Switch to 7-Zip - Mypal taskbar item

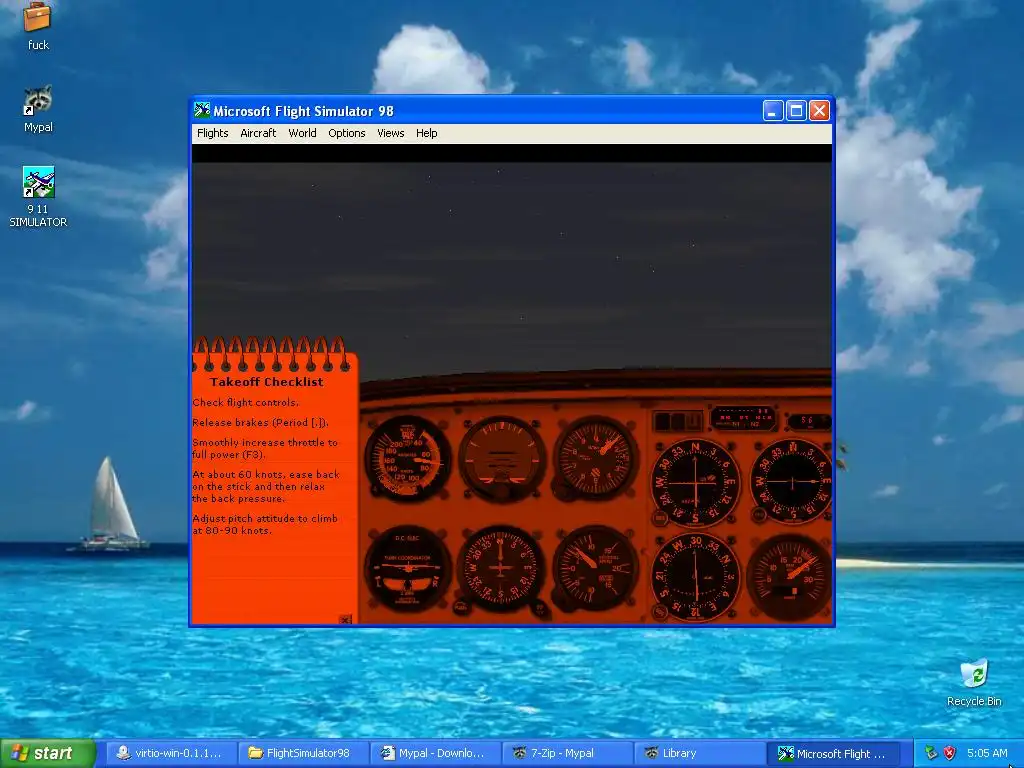click(x=568, y=753)
